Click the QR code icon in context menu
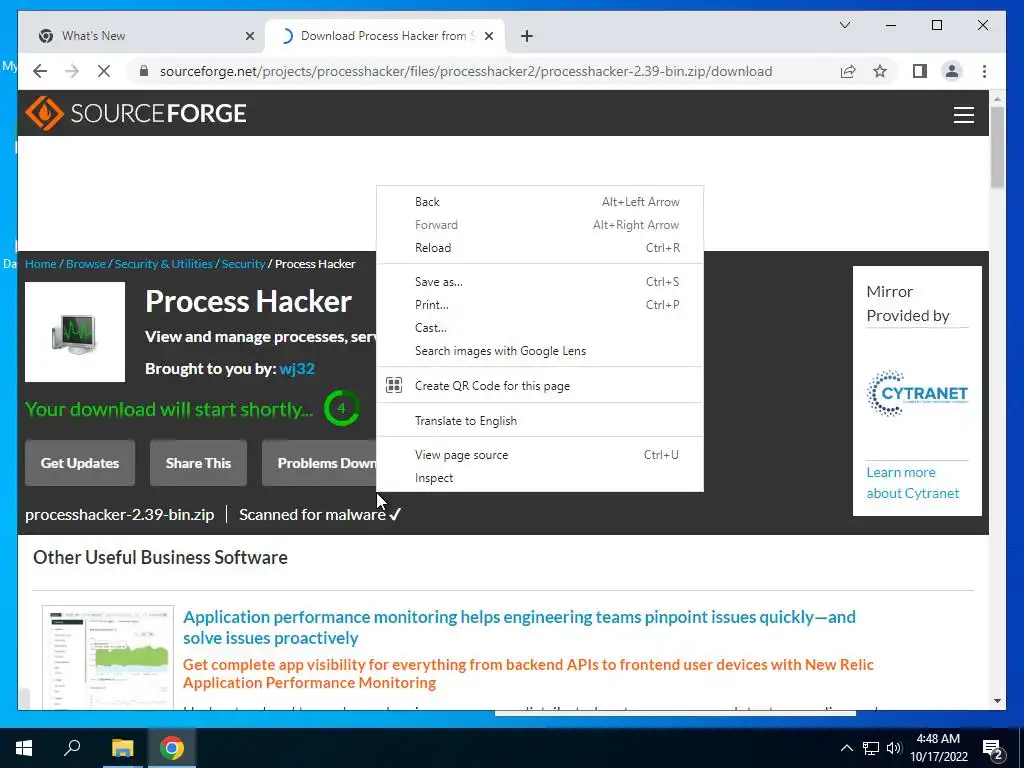This screenshot has width=1024, height=768. point(394,385)
